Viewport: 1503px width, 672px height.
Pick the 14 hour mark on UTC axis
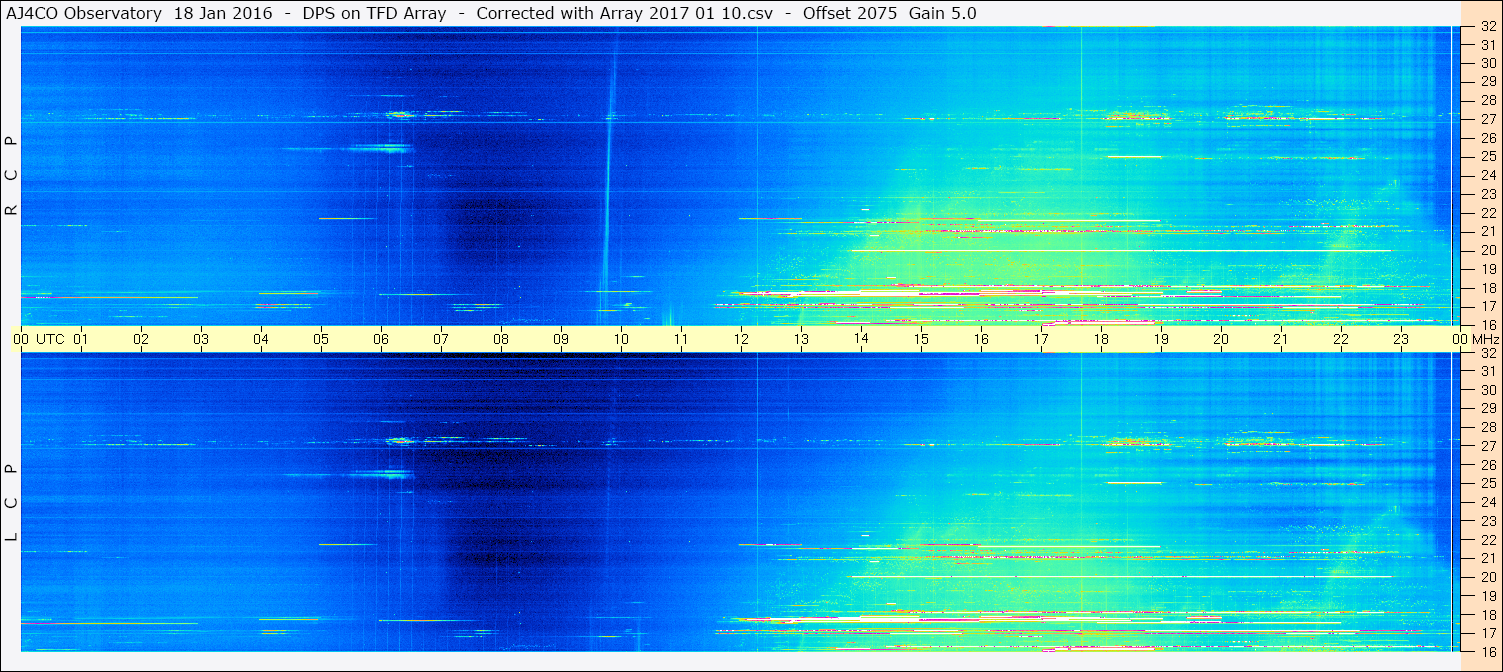(x=861, y=339)
